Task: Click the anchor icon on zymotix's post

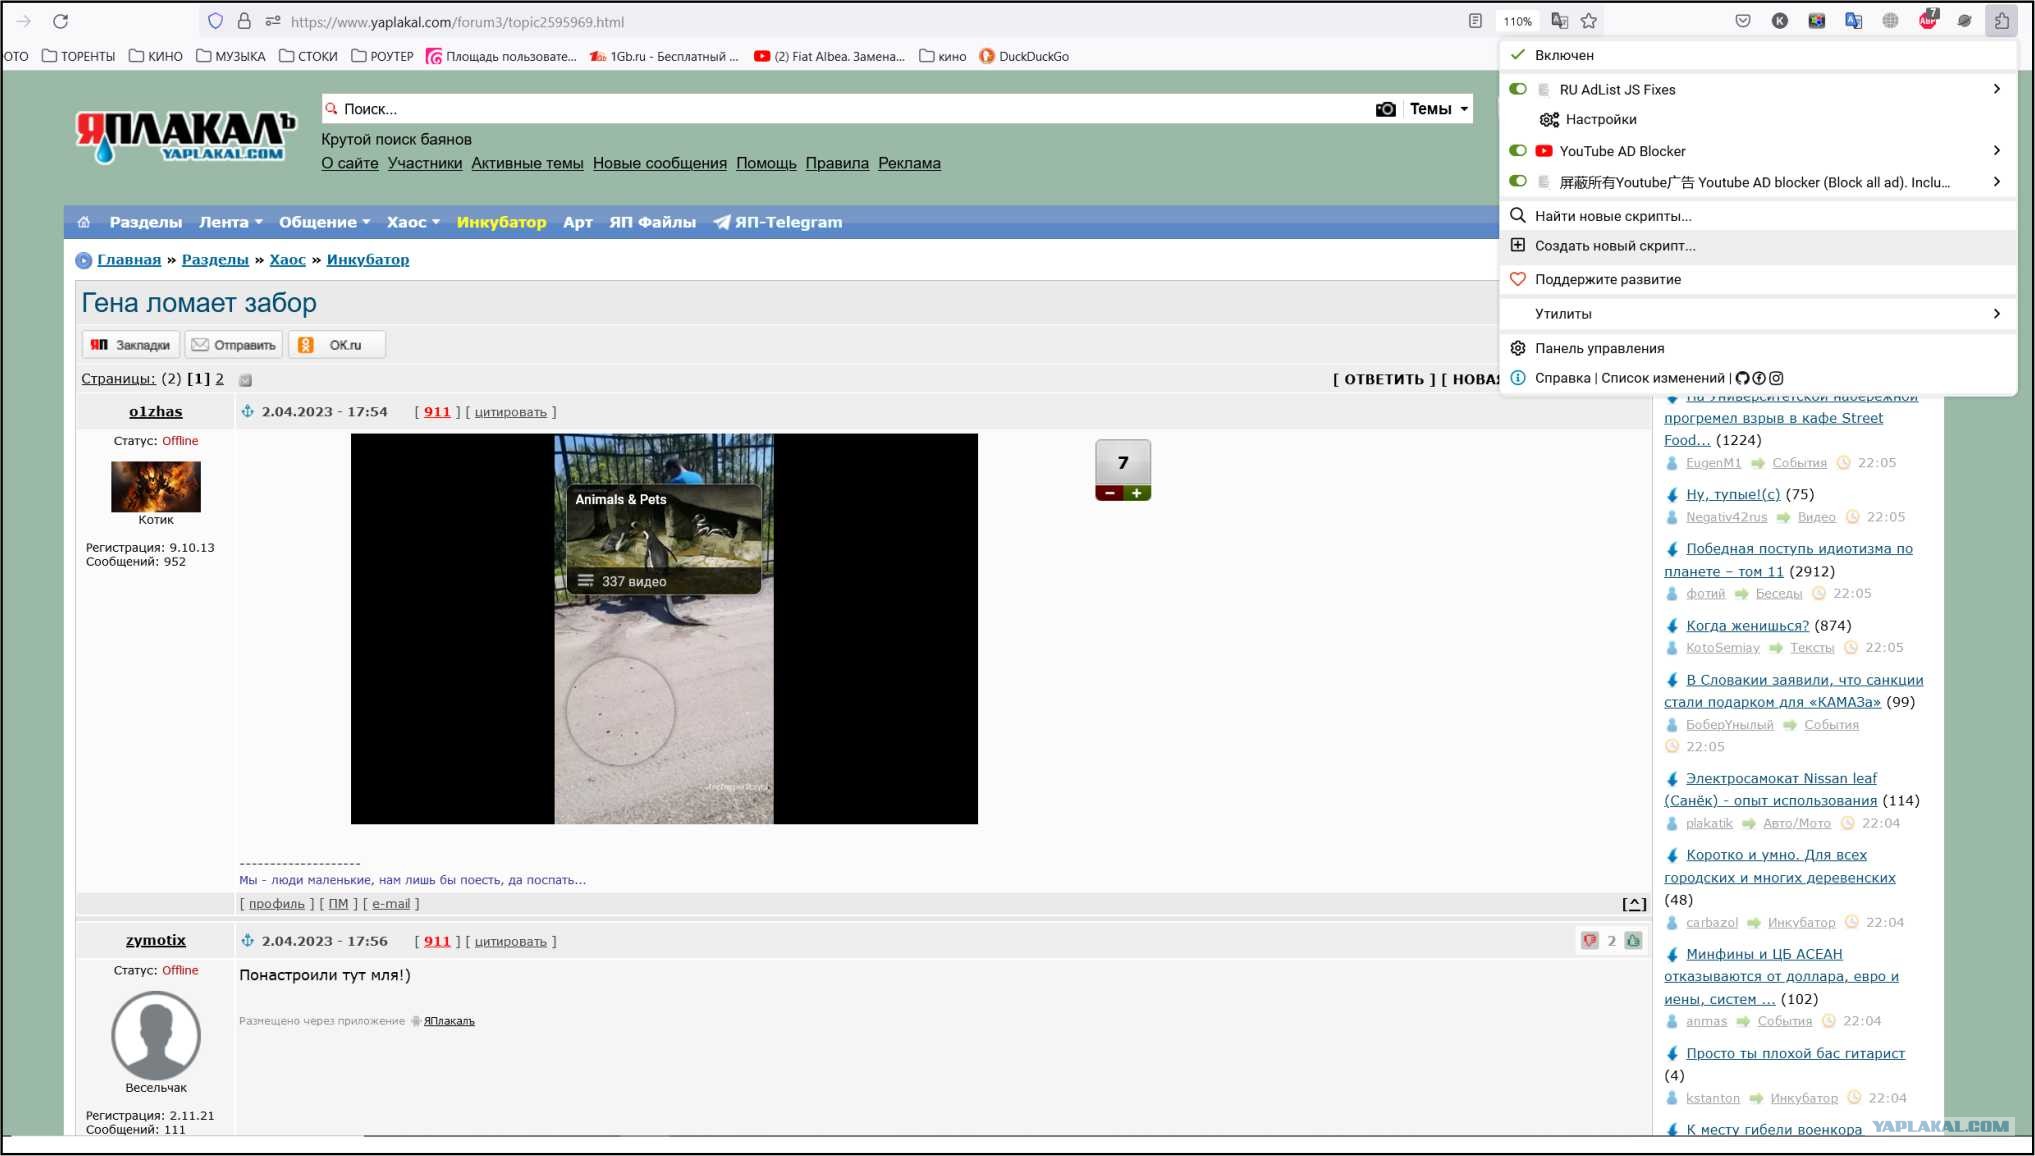Action: coord(248,941)
